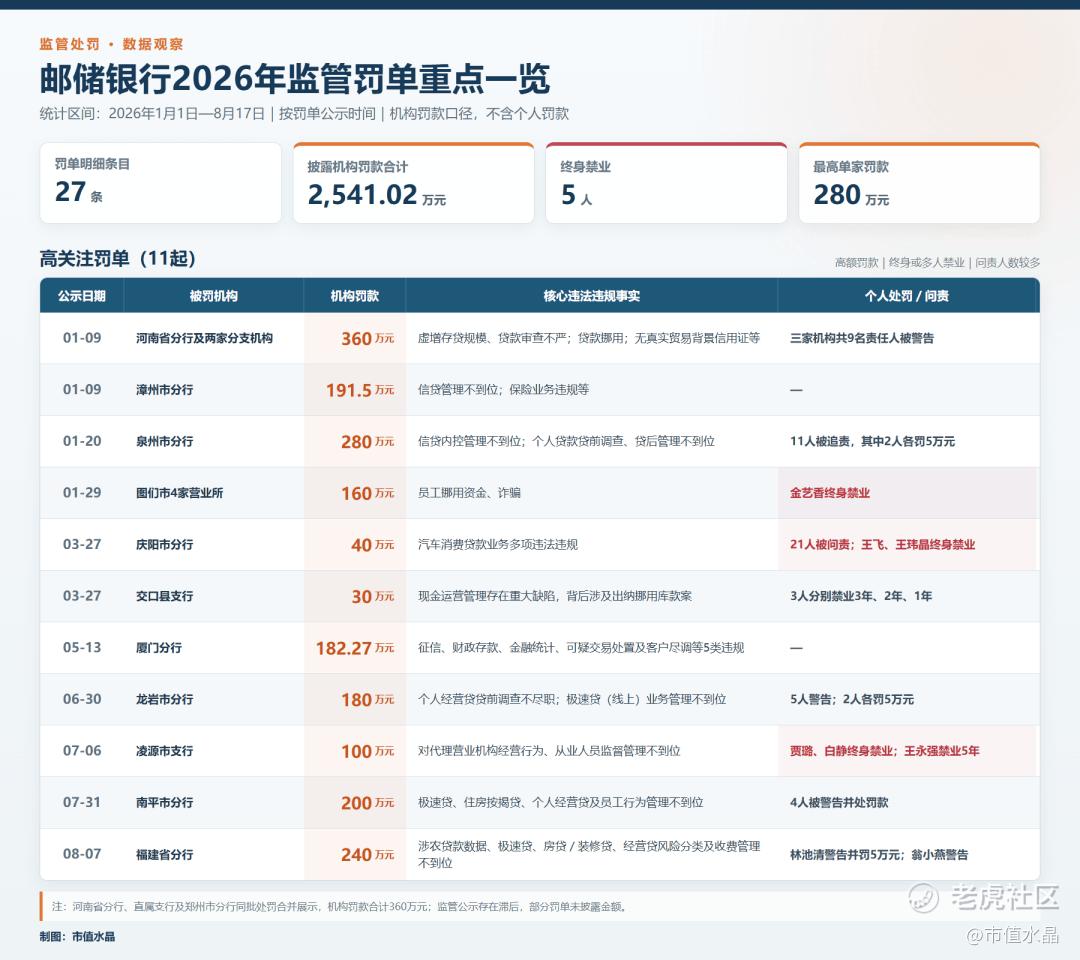The height and width of the screenshot is (960, 1080).
Task: Click the 高额罚款｜终身或多人禁业 legend text
Action: click(x=937, y=262)
